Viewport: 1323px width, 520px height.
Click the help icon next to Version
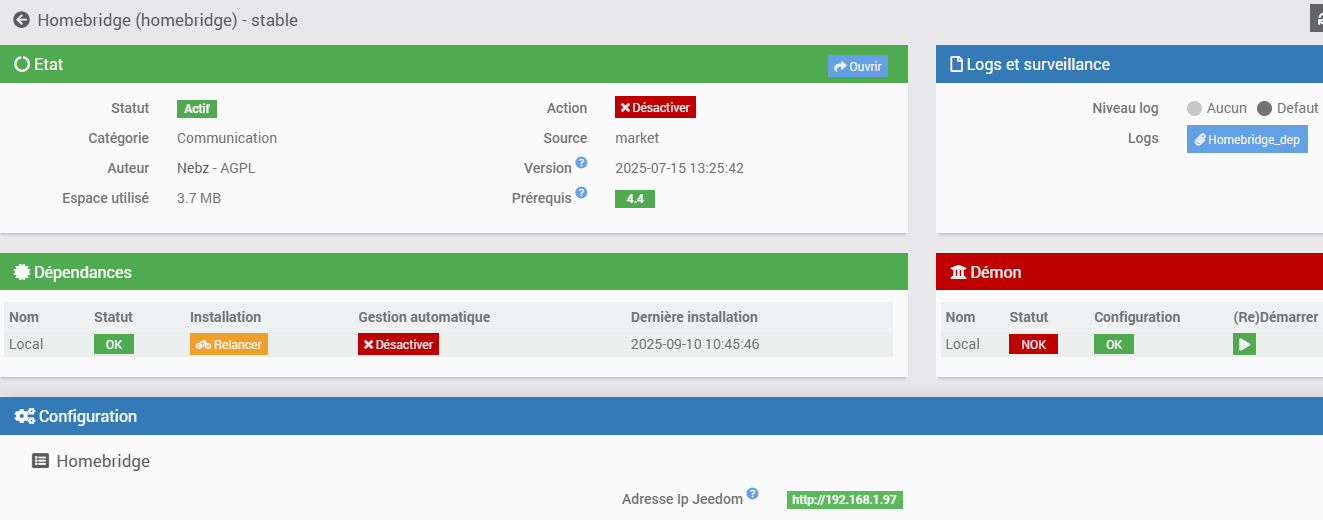click(581, 163)
